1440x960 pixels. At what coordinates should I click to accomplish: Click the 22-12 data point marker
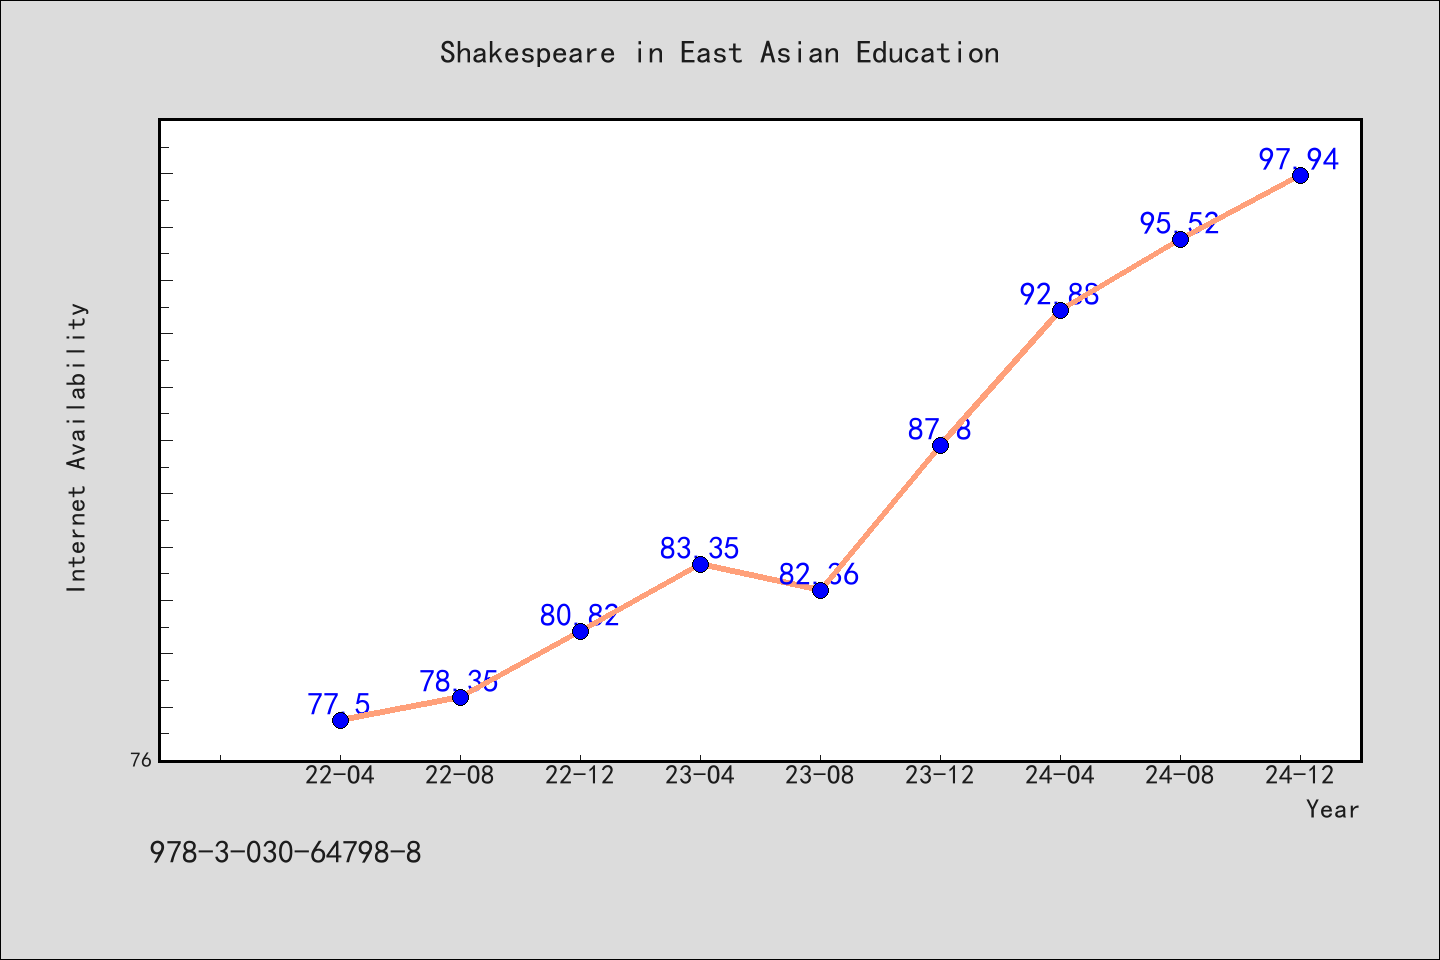[580, 631]
